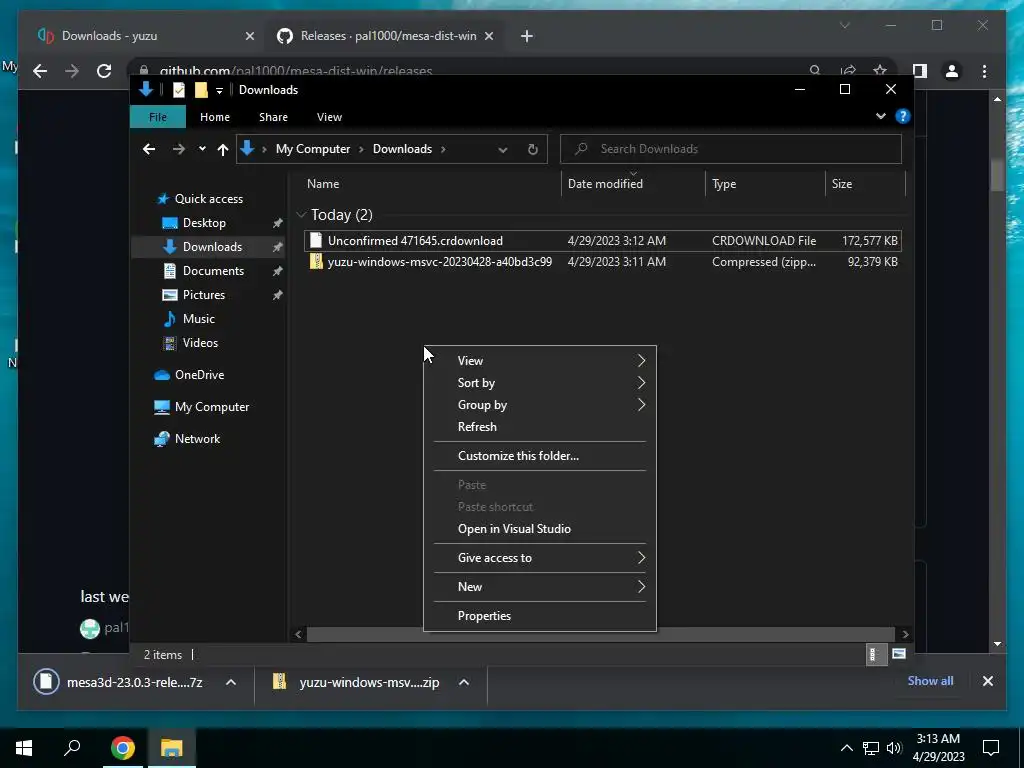Click Chrome icon in taskbar

(122, 747)
